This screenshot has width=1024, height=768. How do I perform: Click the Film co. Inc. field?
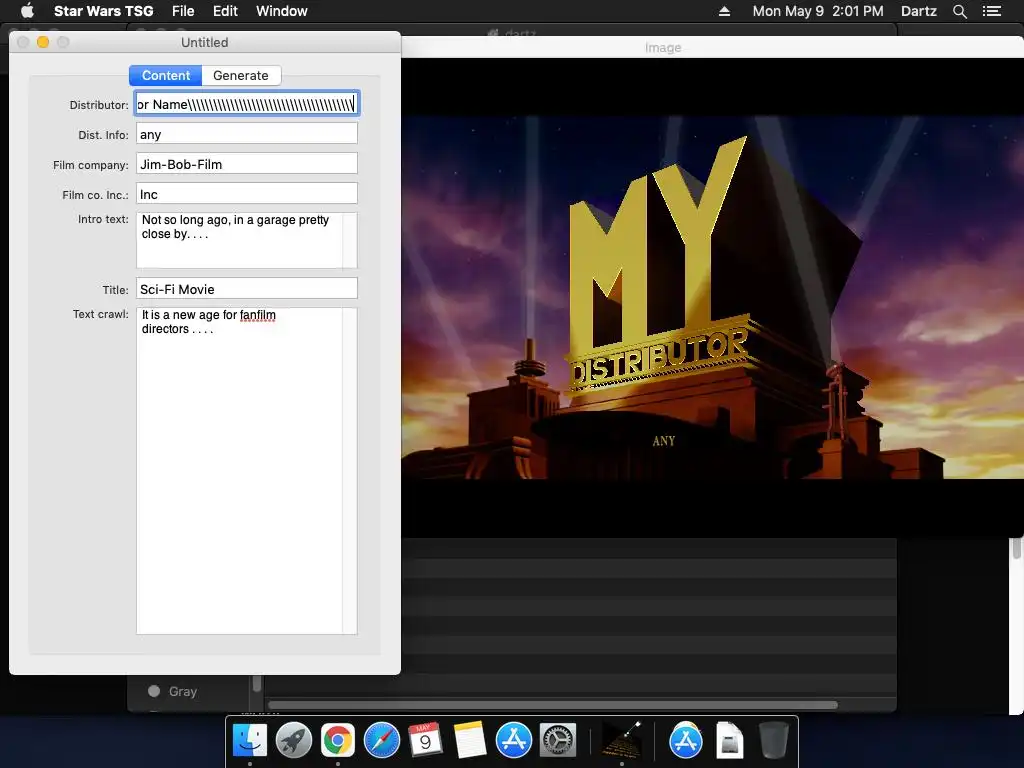point(247,194)
